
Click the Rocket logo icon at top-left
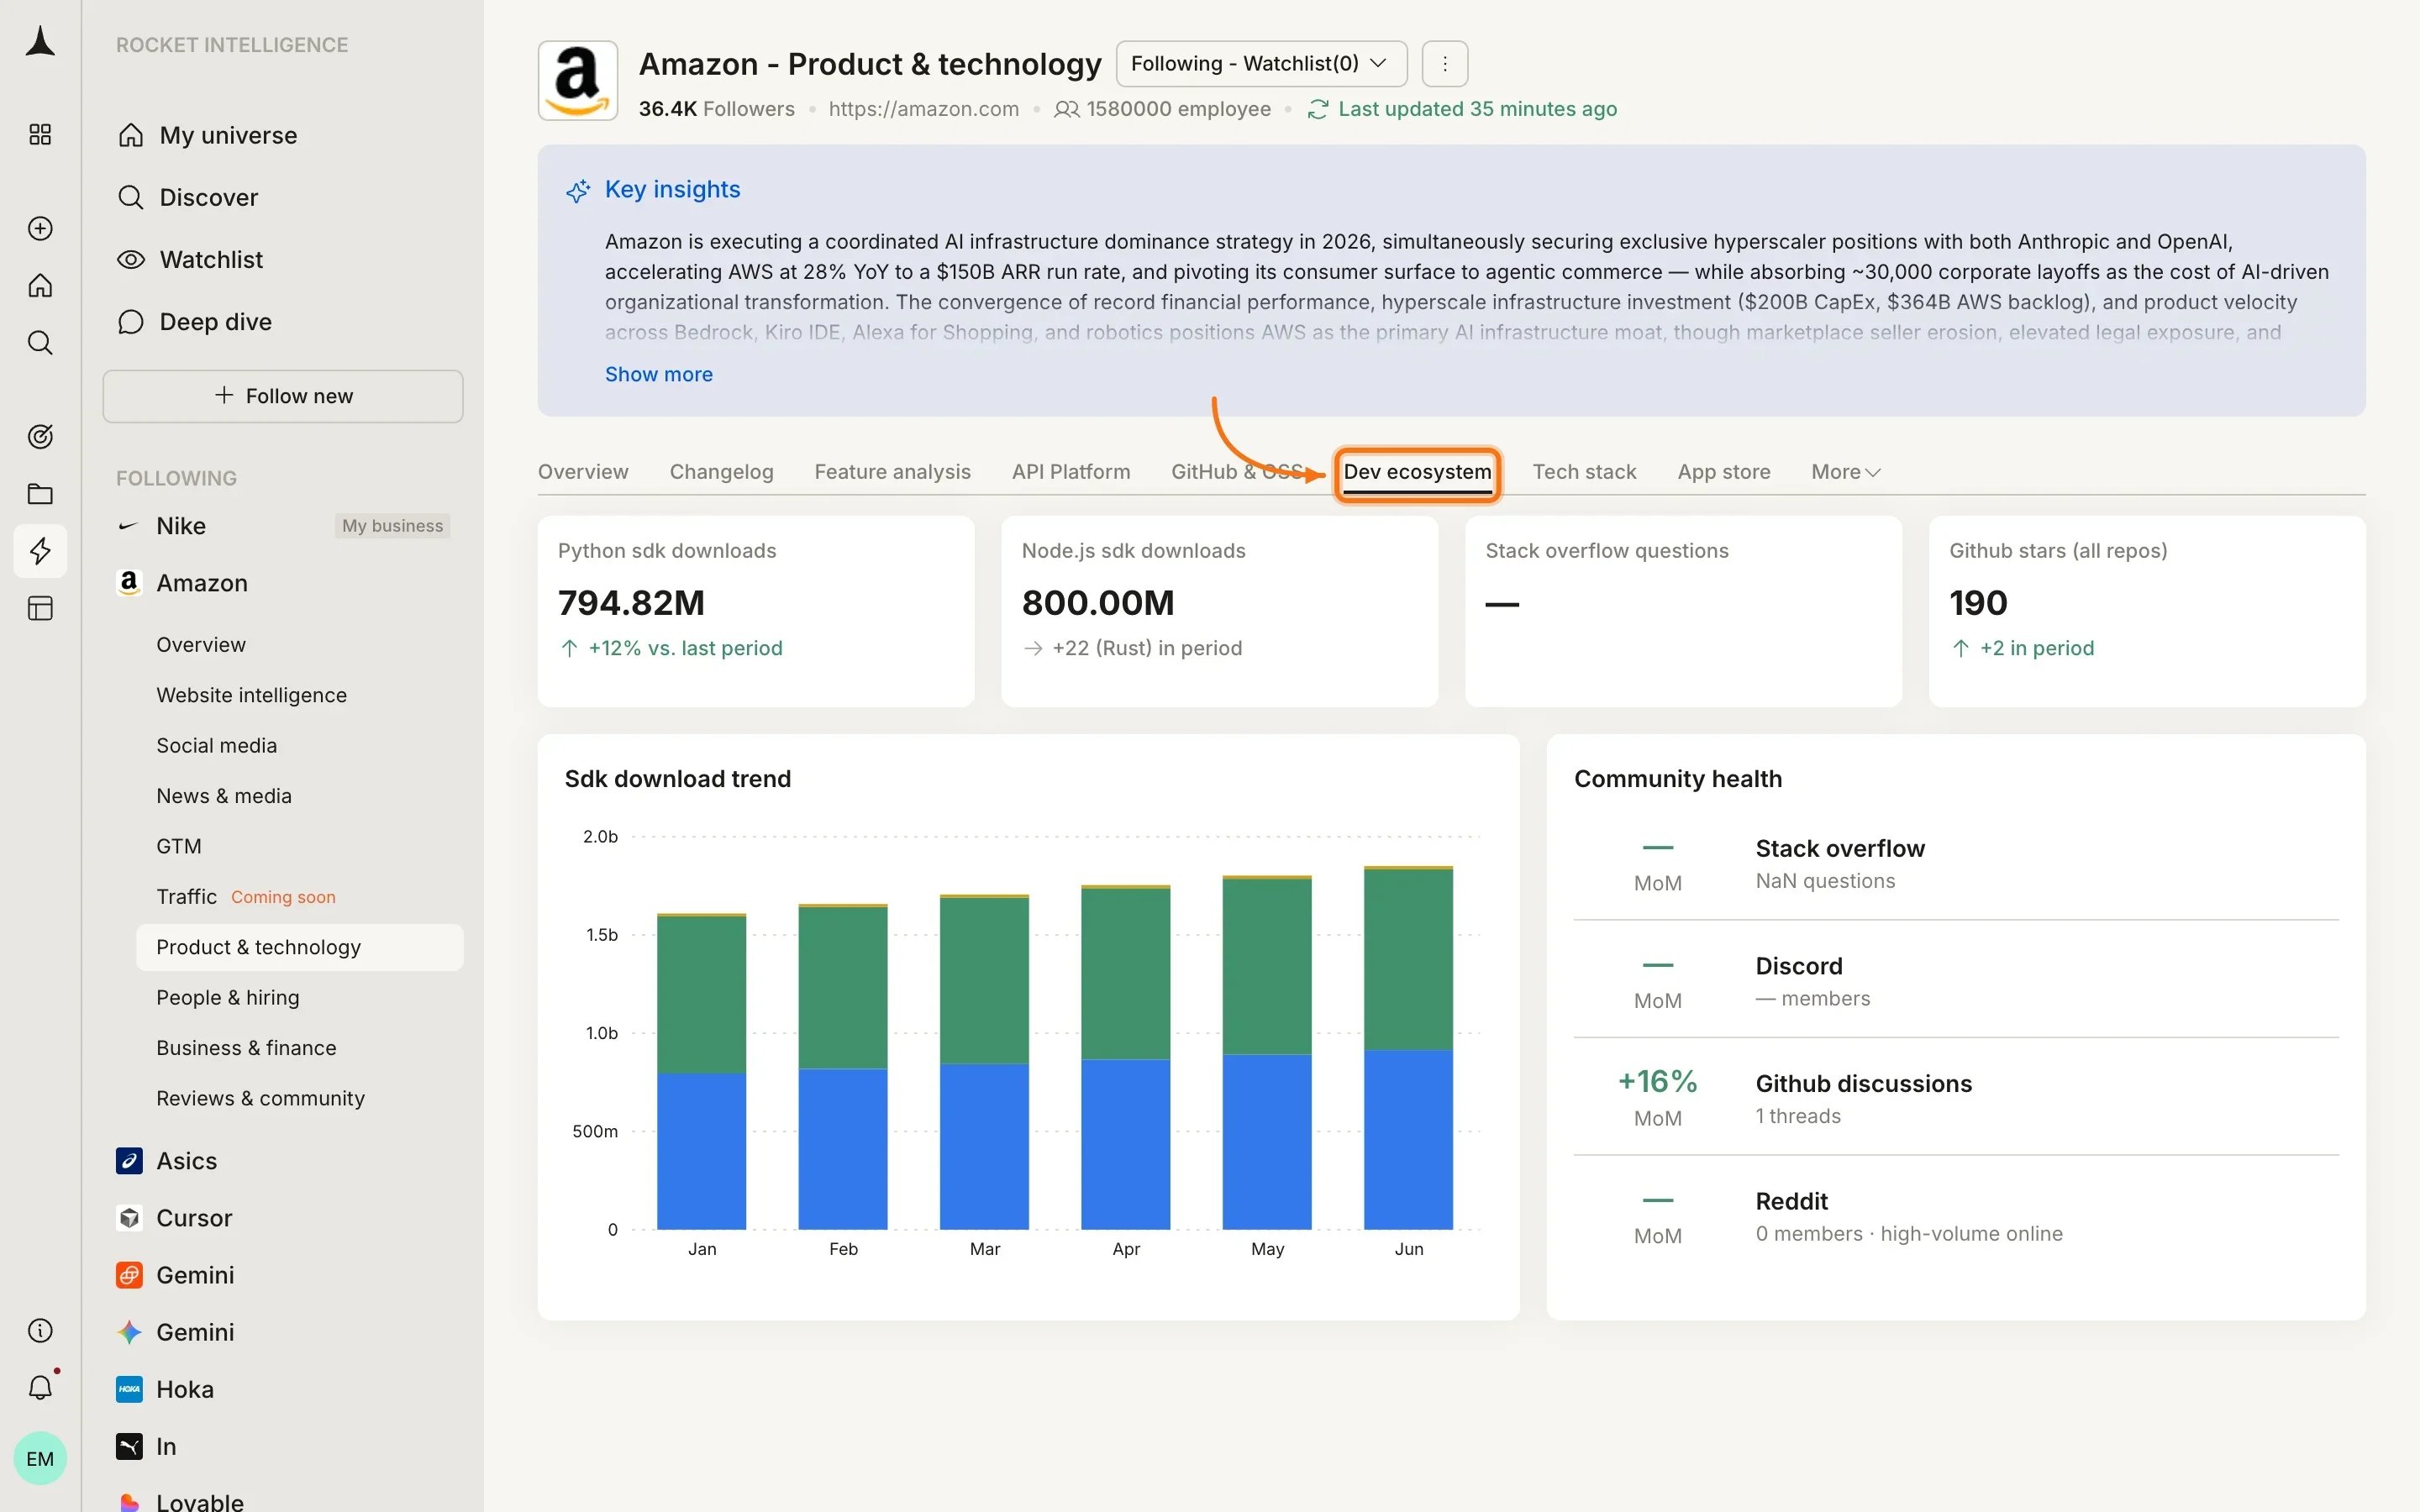40,42
